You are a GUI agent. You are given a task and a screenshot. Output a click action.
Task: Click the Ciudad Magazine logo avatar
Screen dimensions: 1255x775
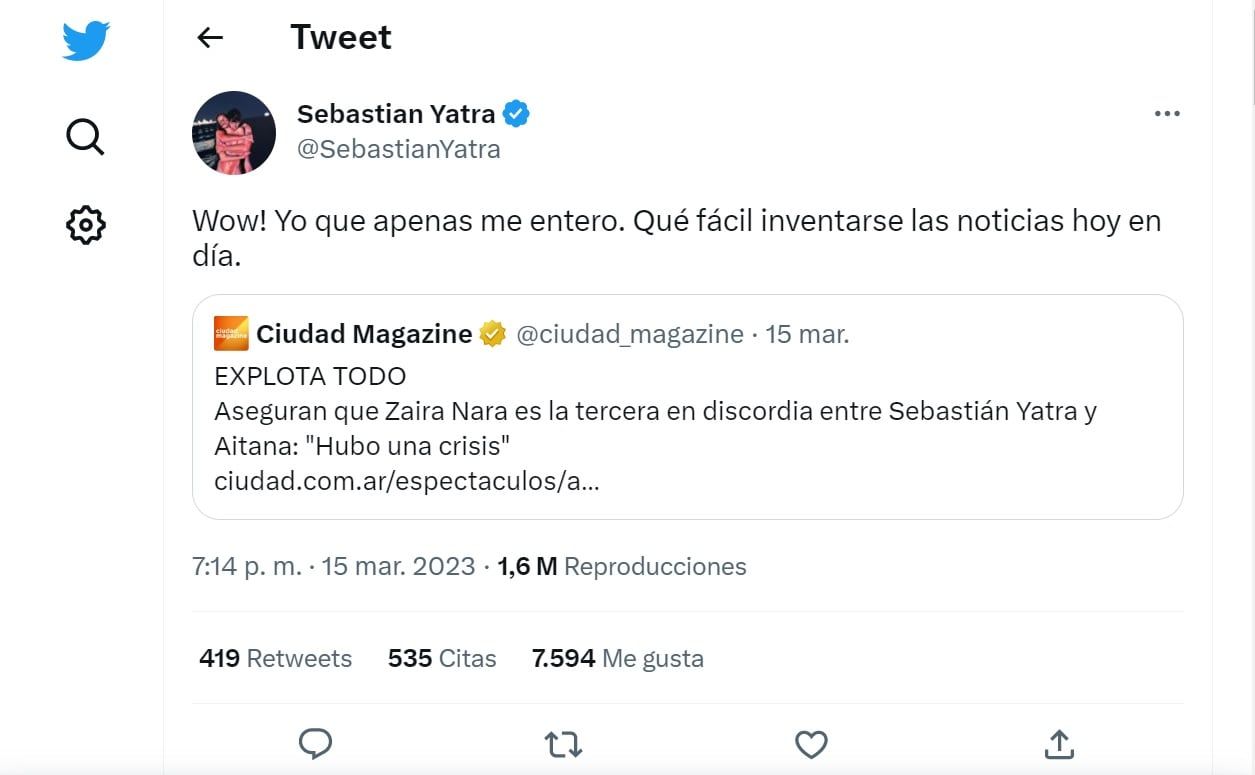[232, 333]
